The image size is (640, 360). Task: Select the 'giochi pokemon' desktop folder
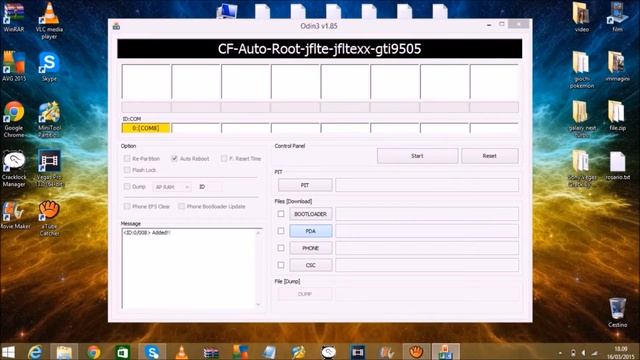click(582, 70)
